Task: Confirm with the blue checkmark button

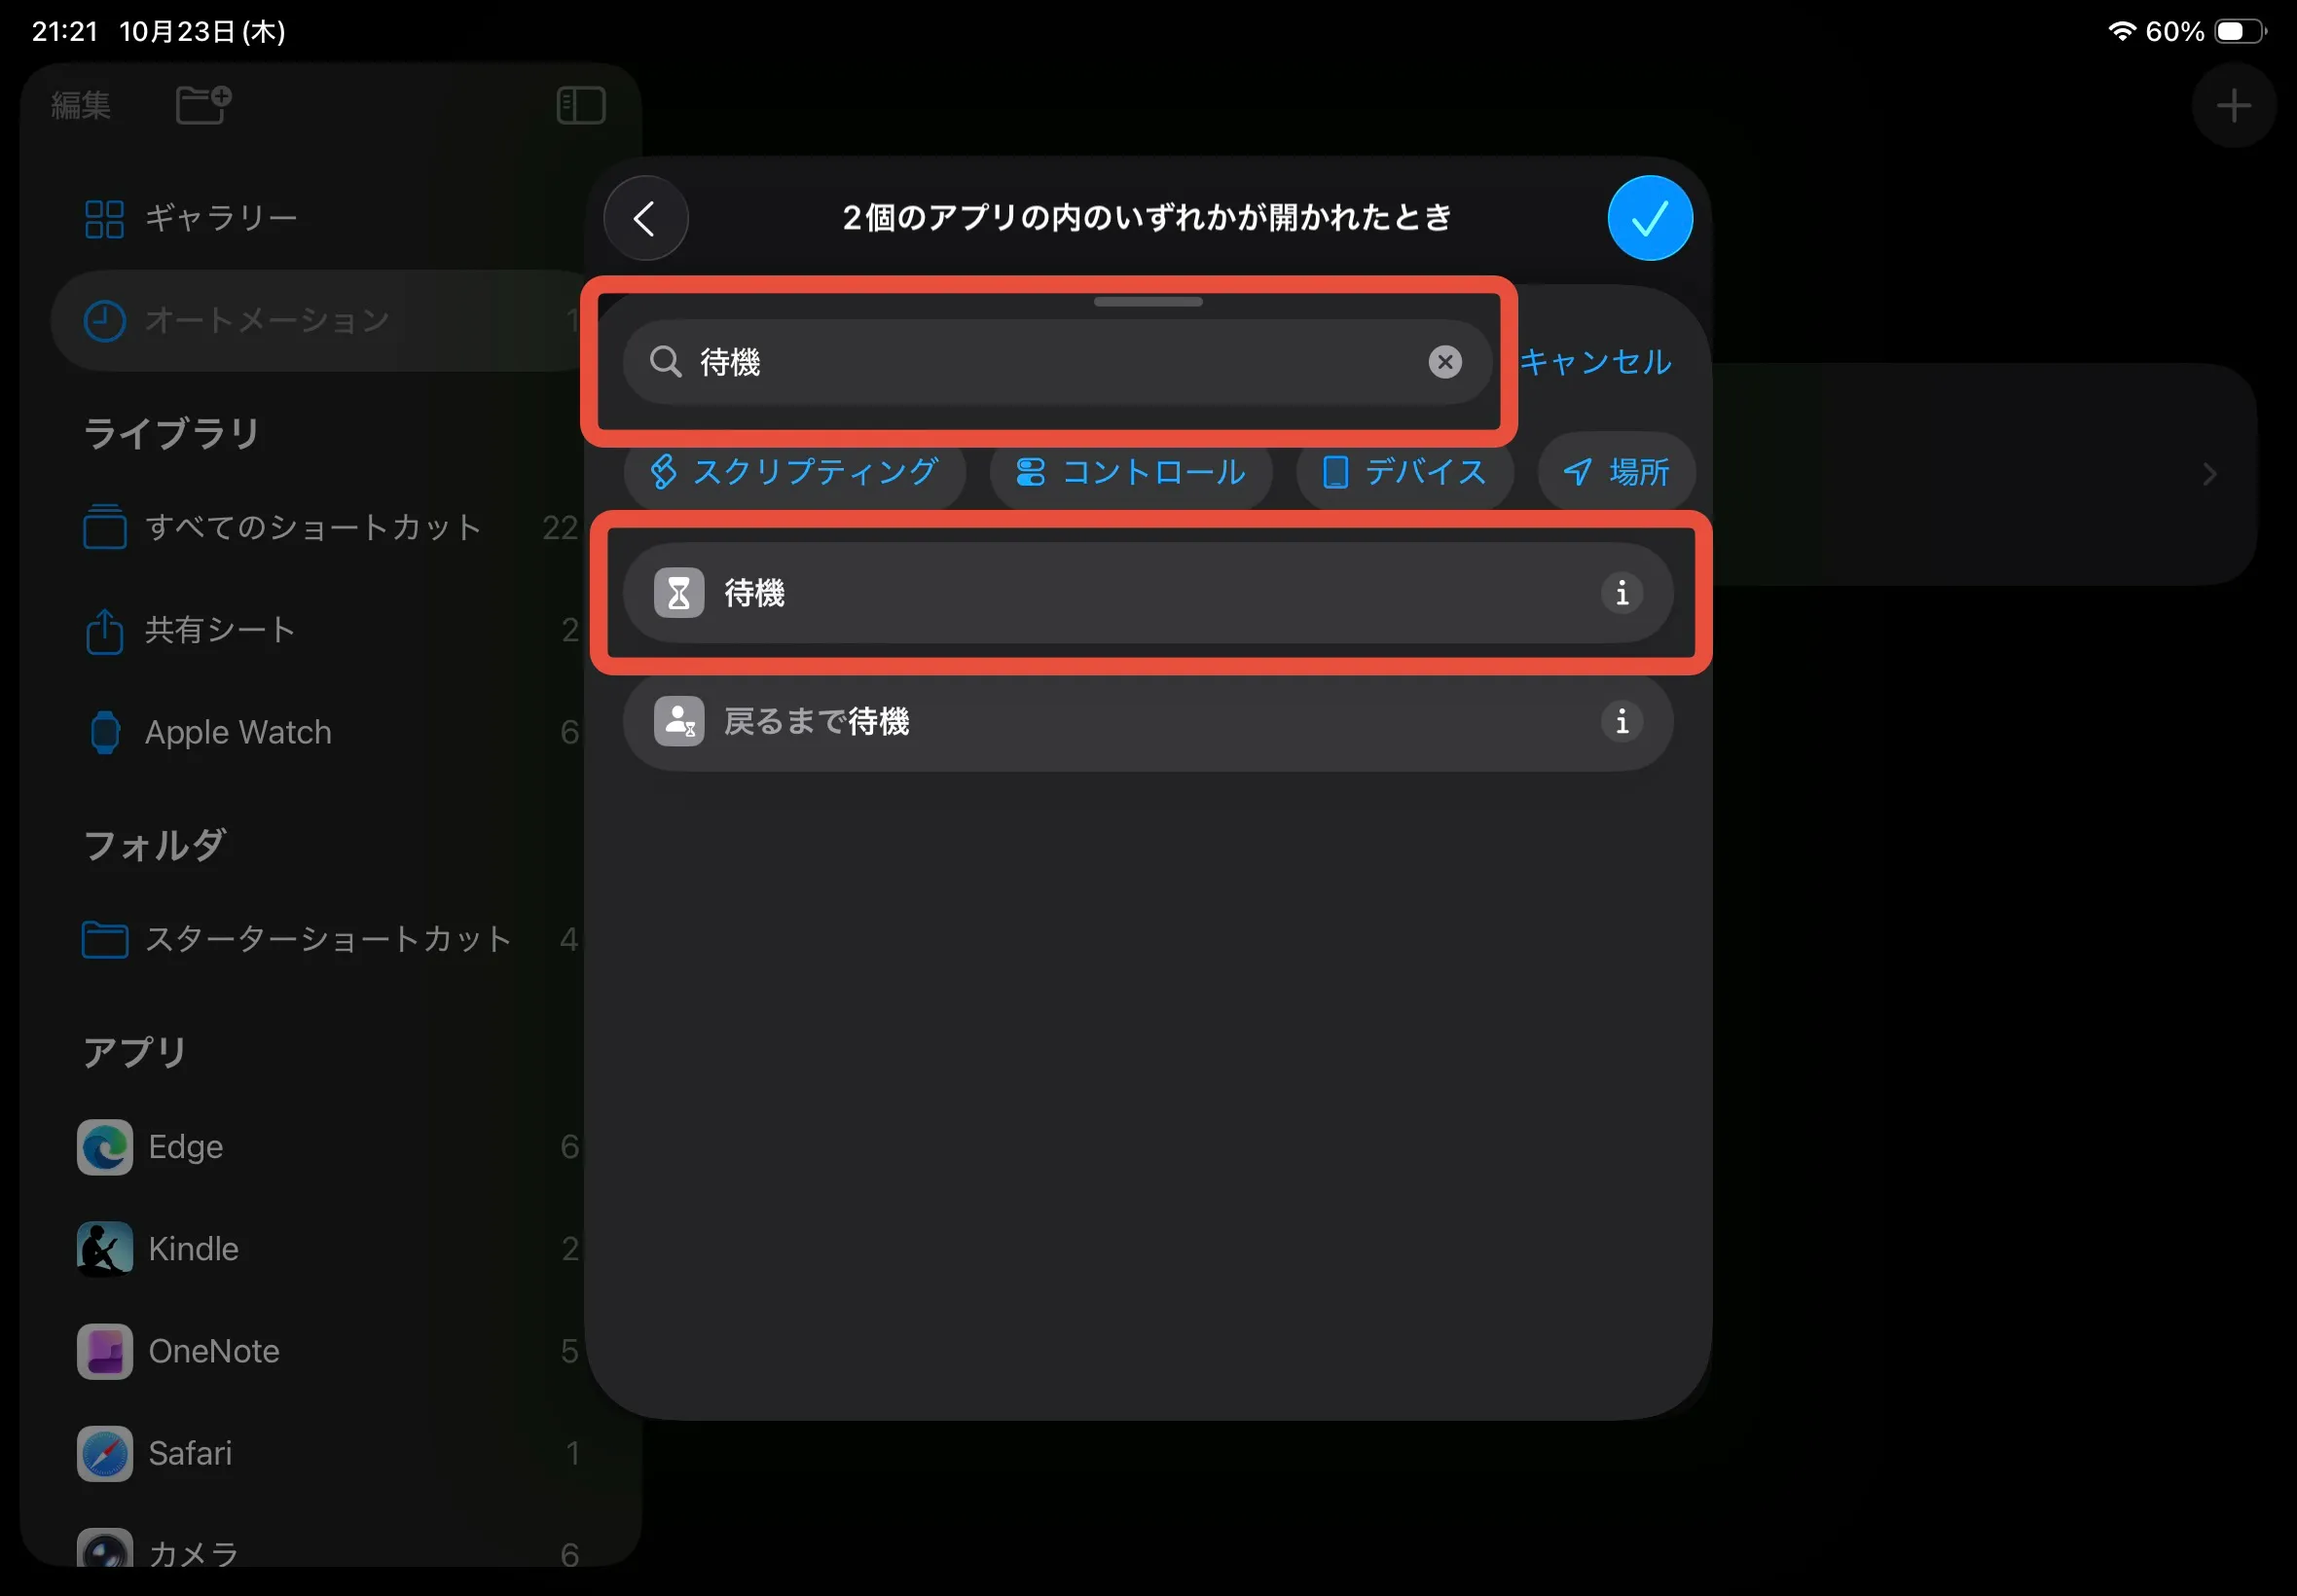Action: click(1649, 218)
